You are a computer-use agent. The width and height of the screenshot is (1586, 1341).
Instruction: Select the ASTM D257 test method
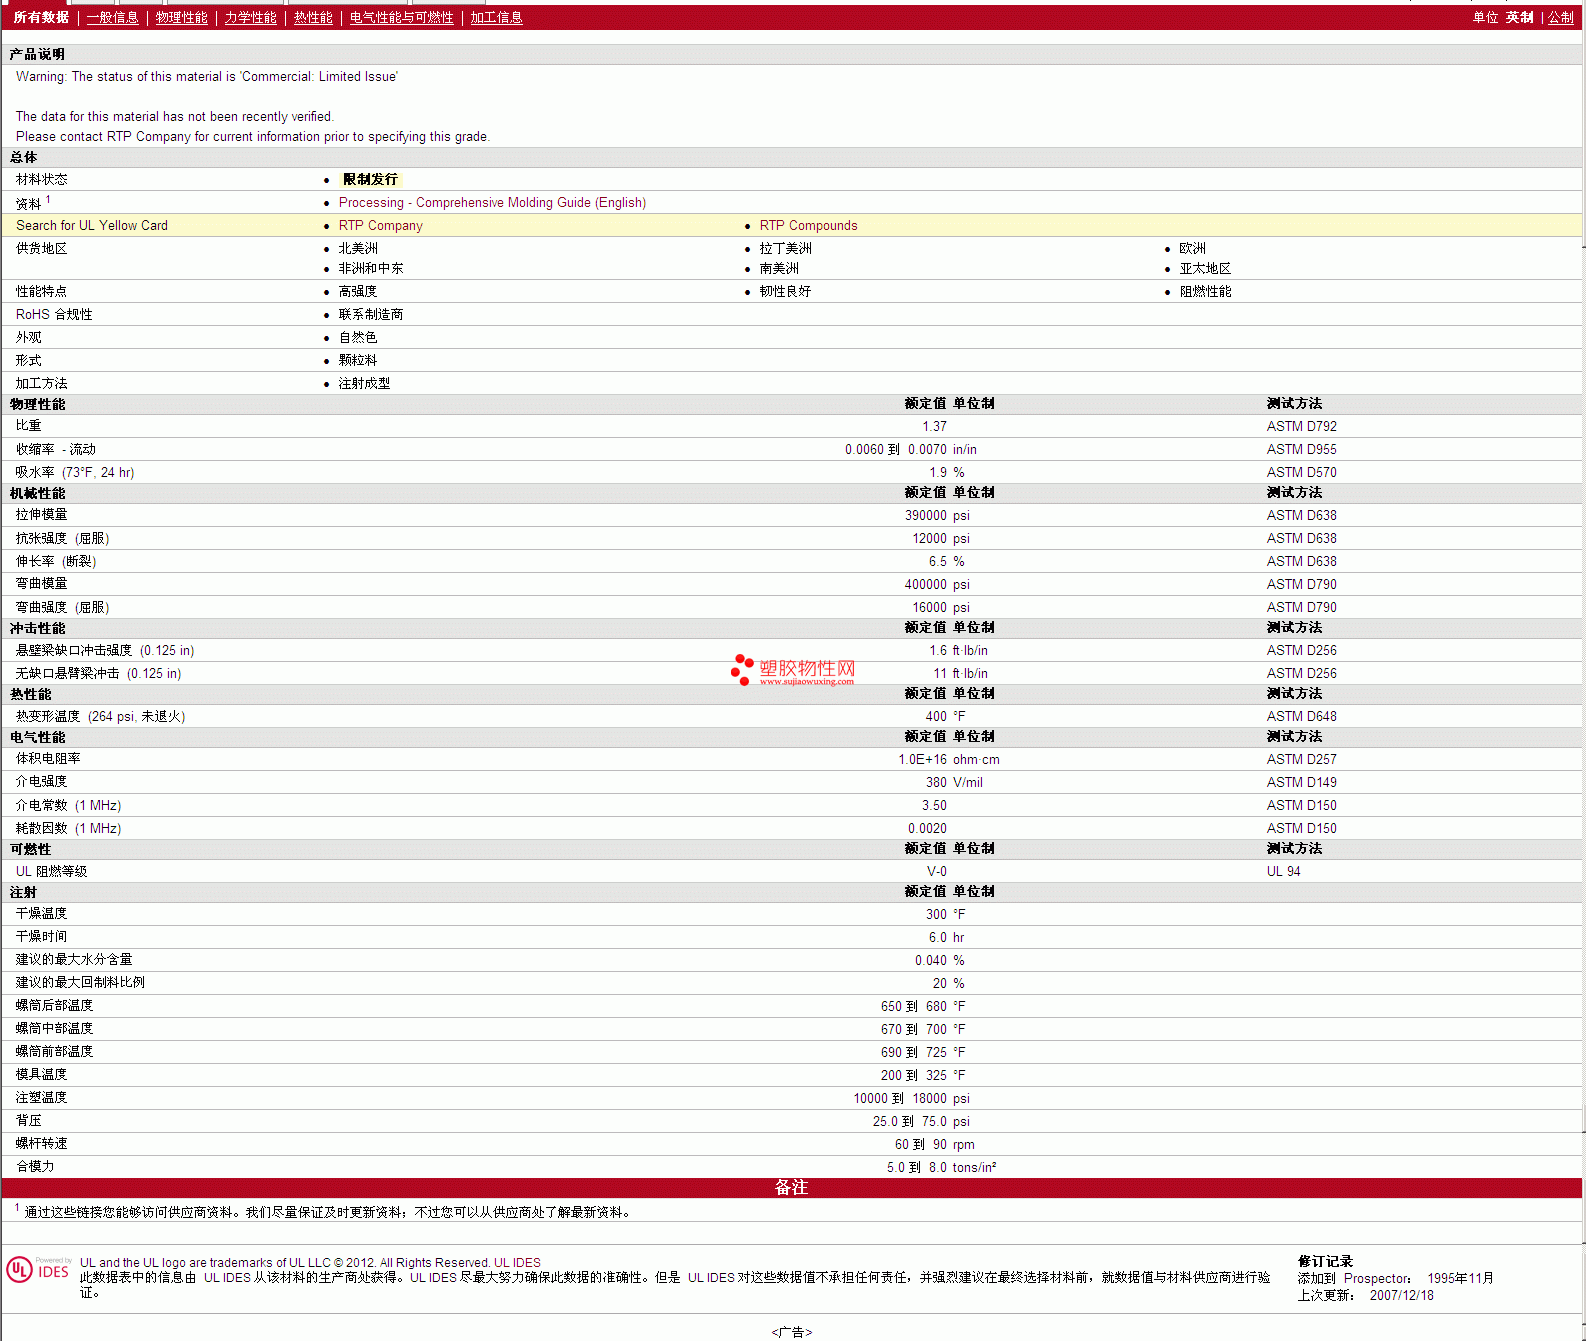point(1301,759)
